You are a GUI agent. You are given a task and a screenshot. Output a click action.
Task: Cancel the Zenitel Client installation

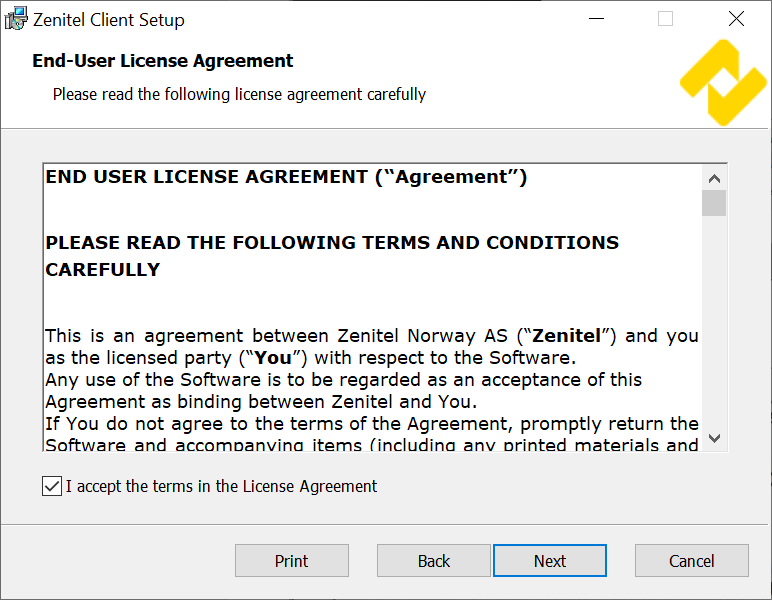[692, 561]
